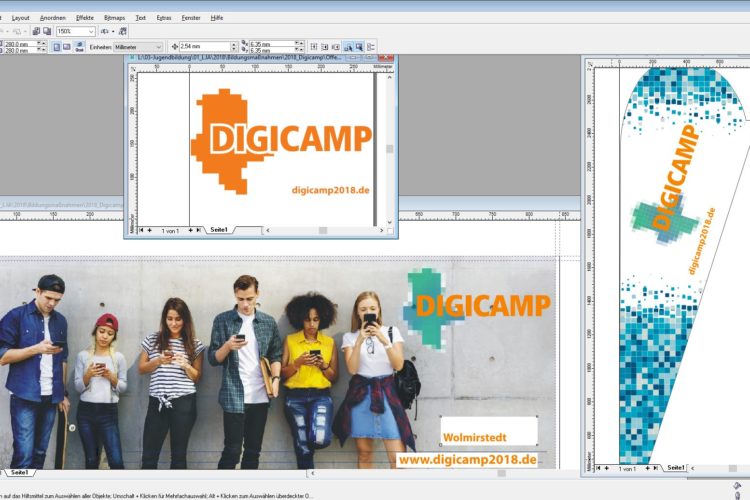Click left scroll arrow of banner document

tap(313, 473)
